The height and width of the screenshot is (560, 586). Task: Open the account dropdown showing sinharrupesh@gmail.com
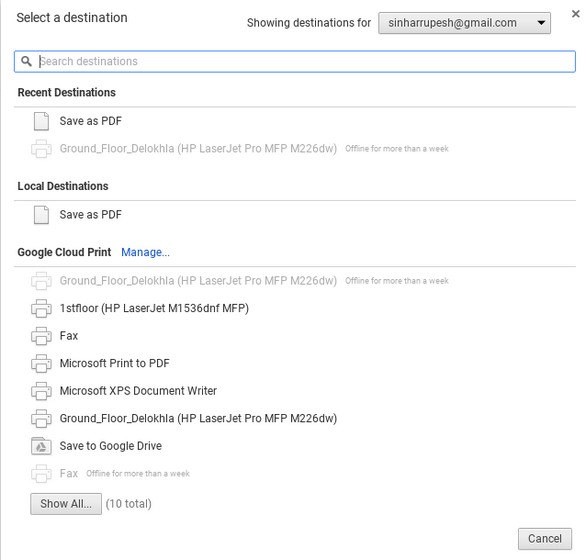[464, 23]
